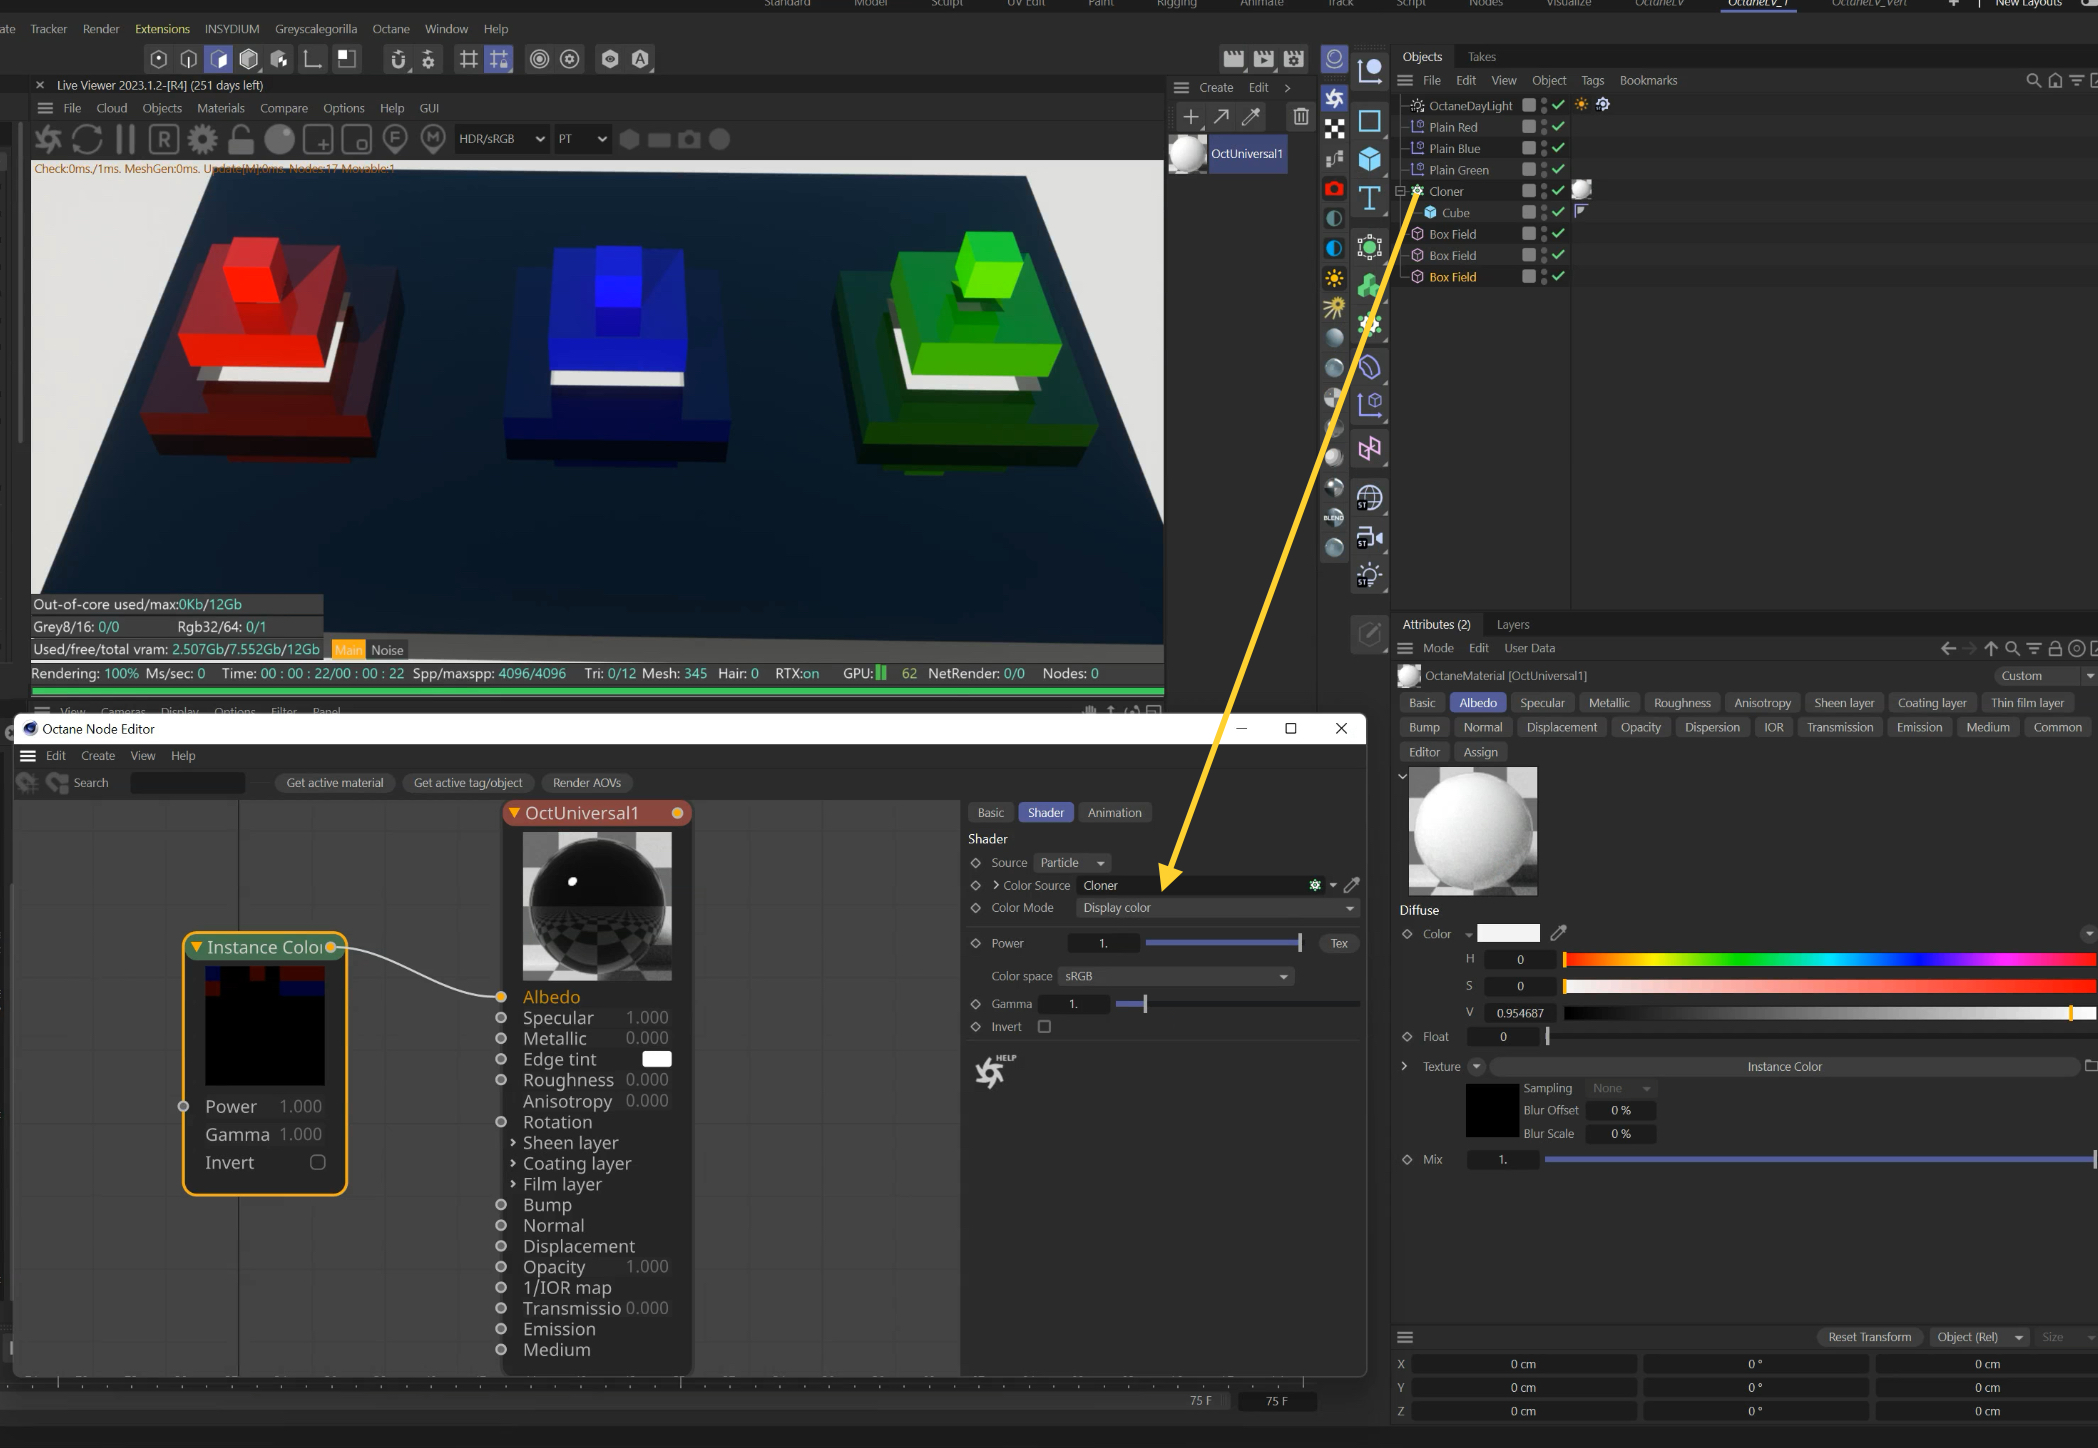Image resolution: width=2098 pixels, height=1448 pixels.
Task: Pause rendering in Live Viewer
Action: tap(126, 139)
